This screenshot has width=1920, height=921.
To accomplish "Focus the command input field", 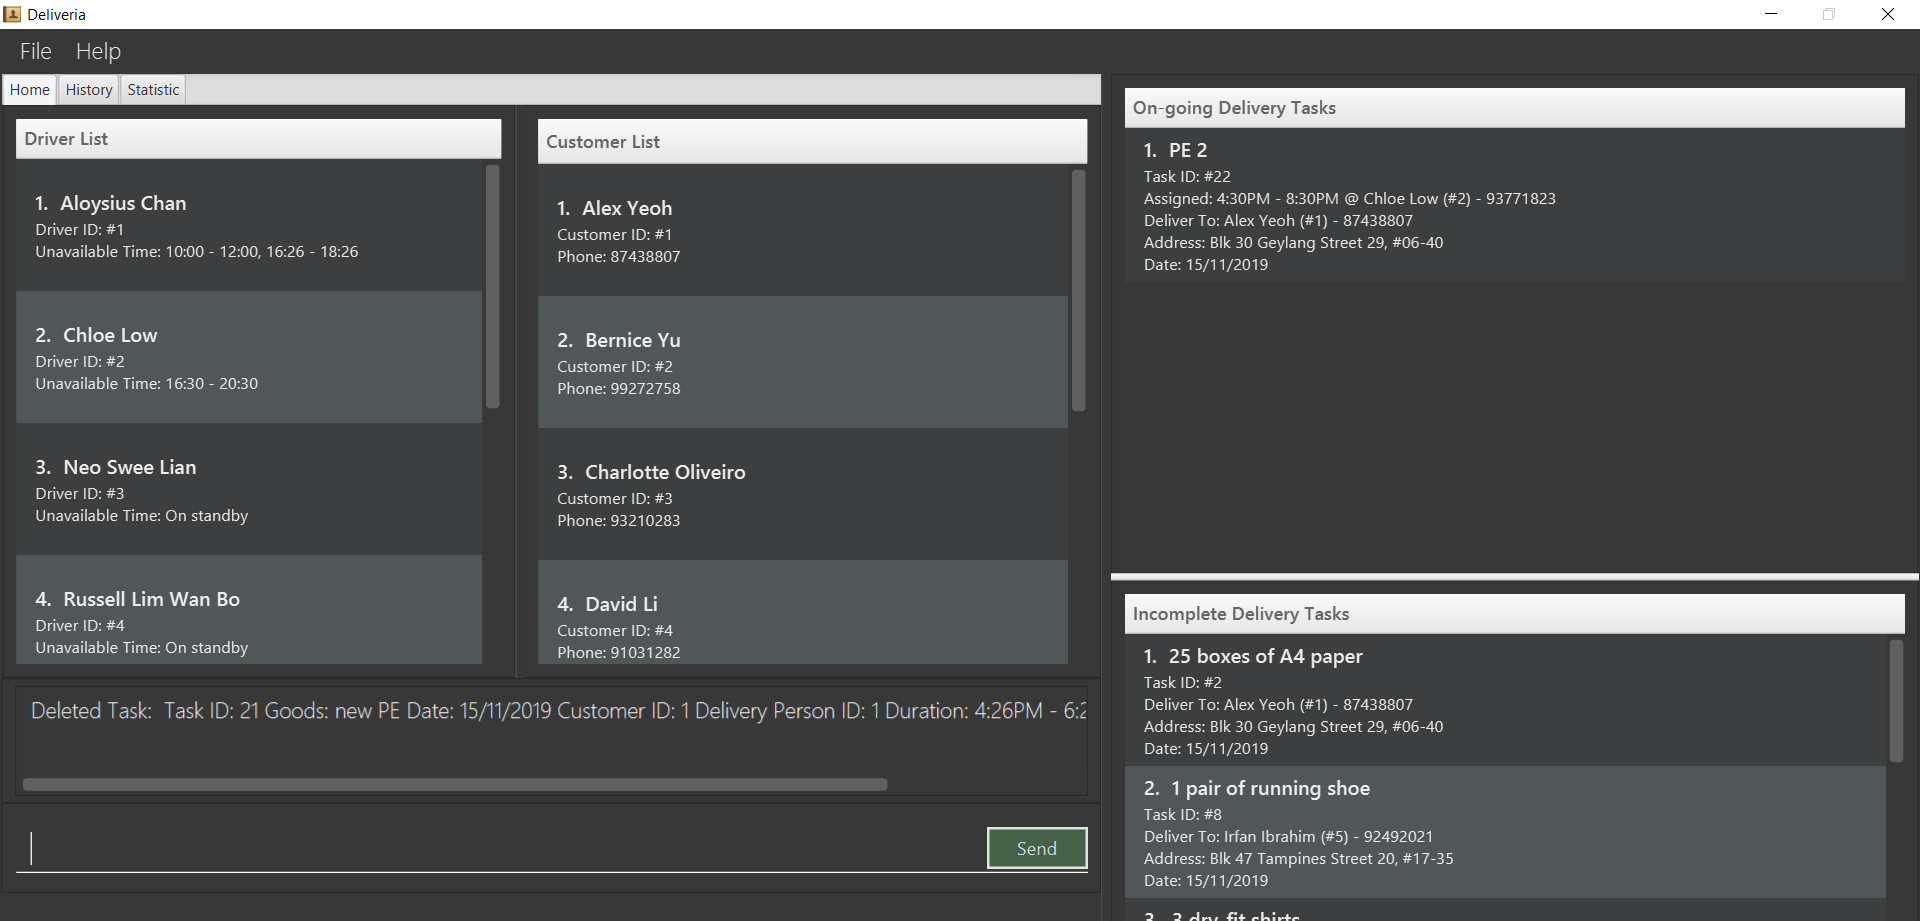I will pyautogui.click(x=503, y=848).
